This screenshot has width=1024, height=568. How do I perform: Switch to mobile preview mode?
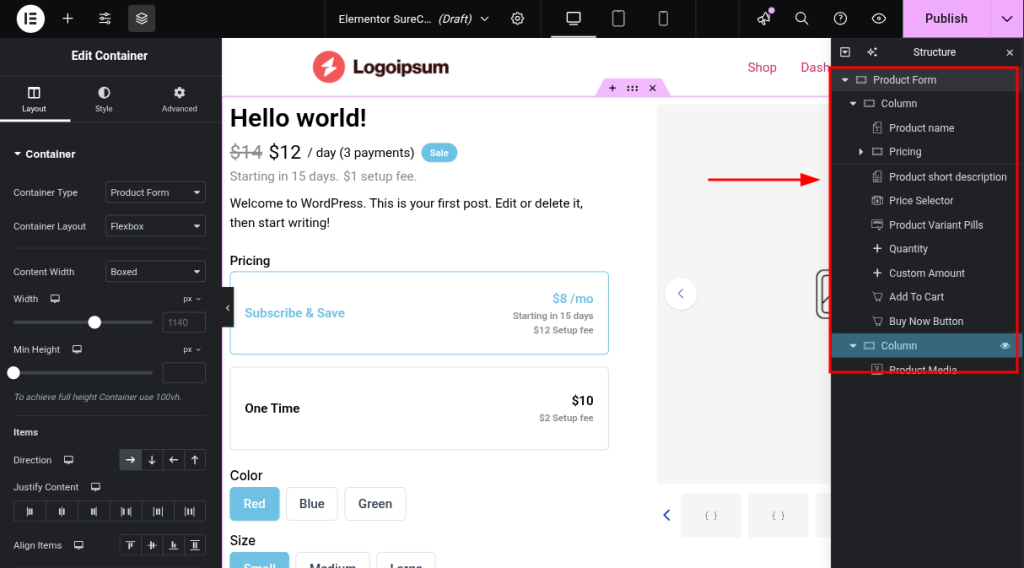(663, 18)
